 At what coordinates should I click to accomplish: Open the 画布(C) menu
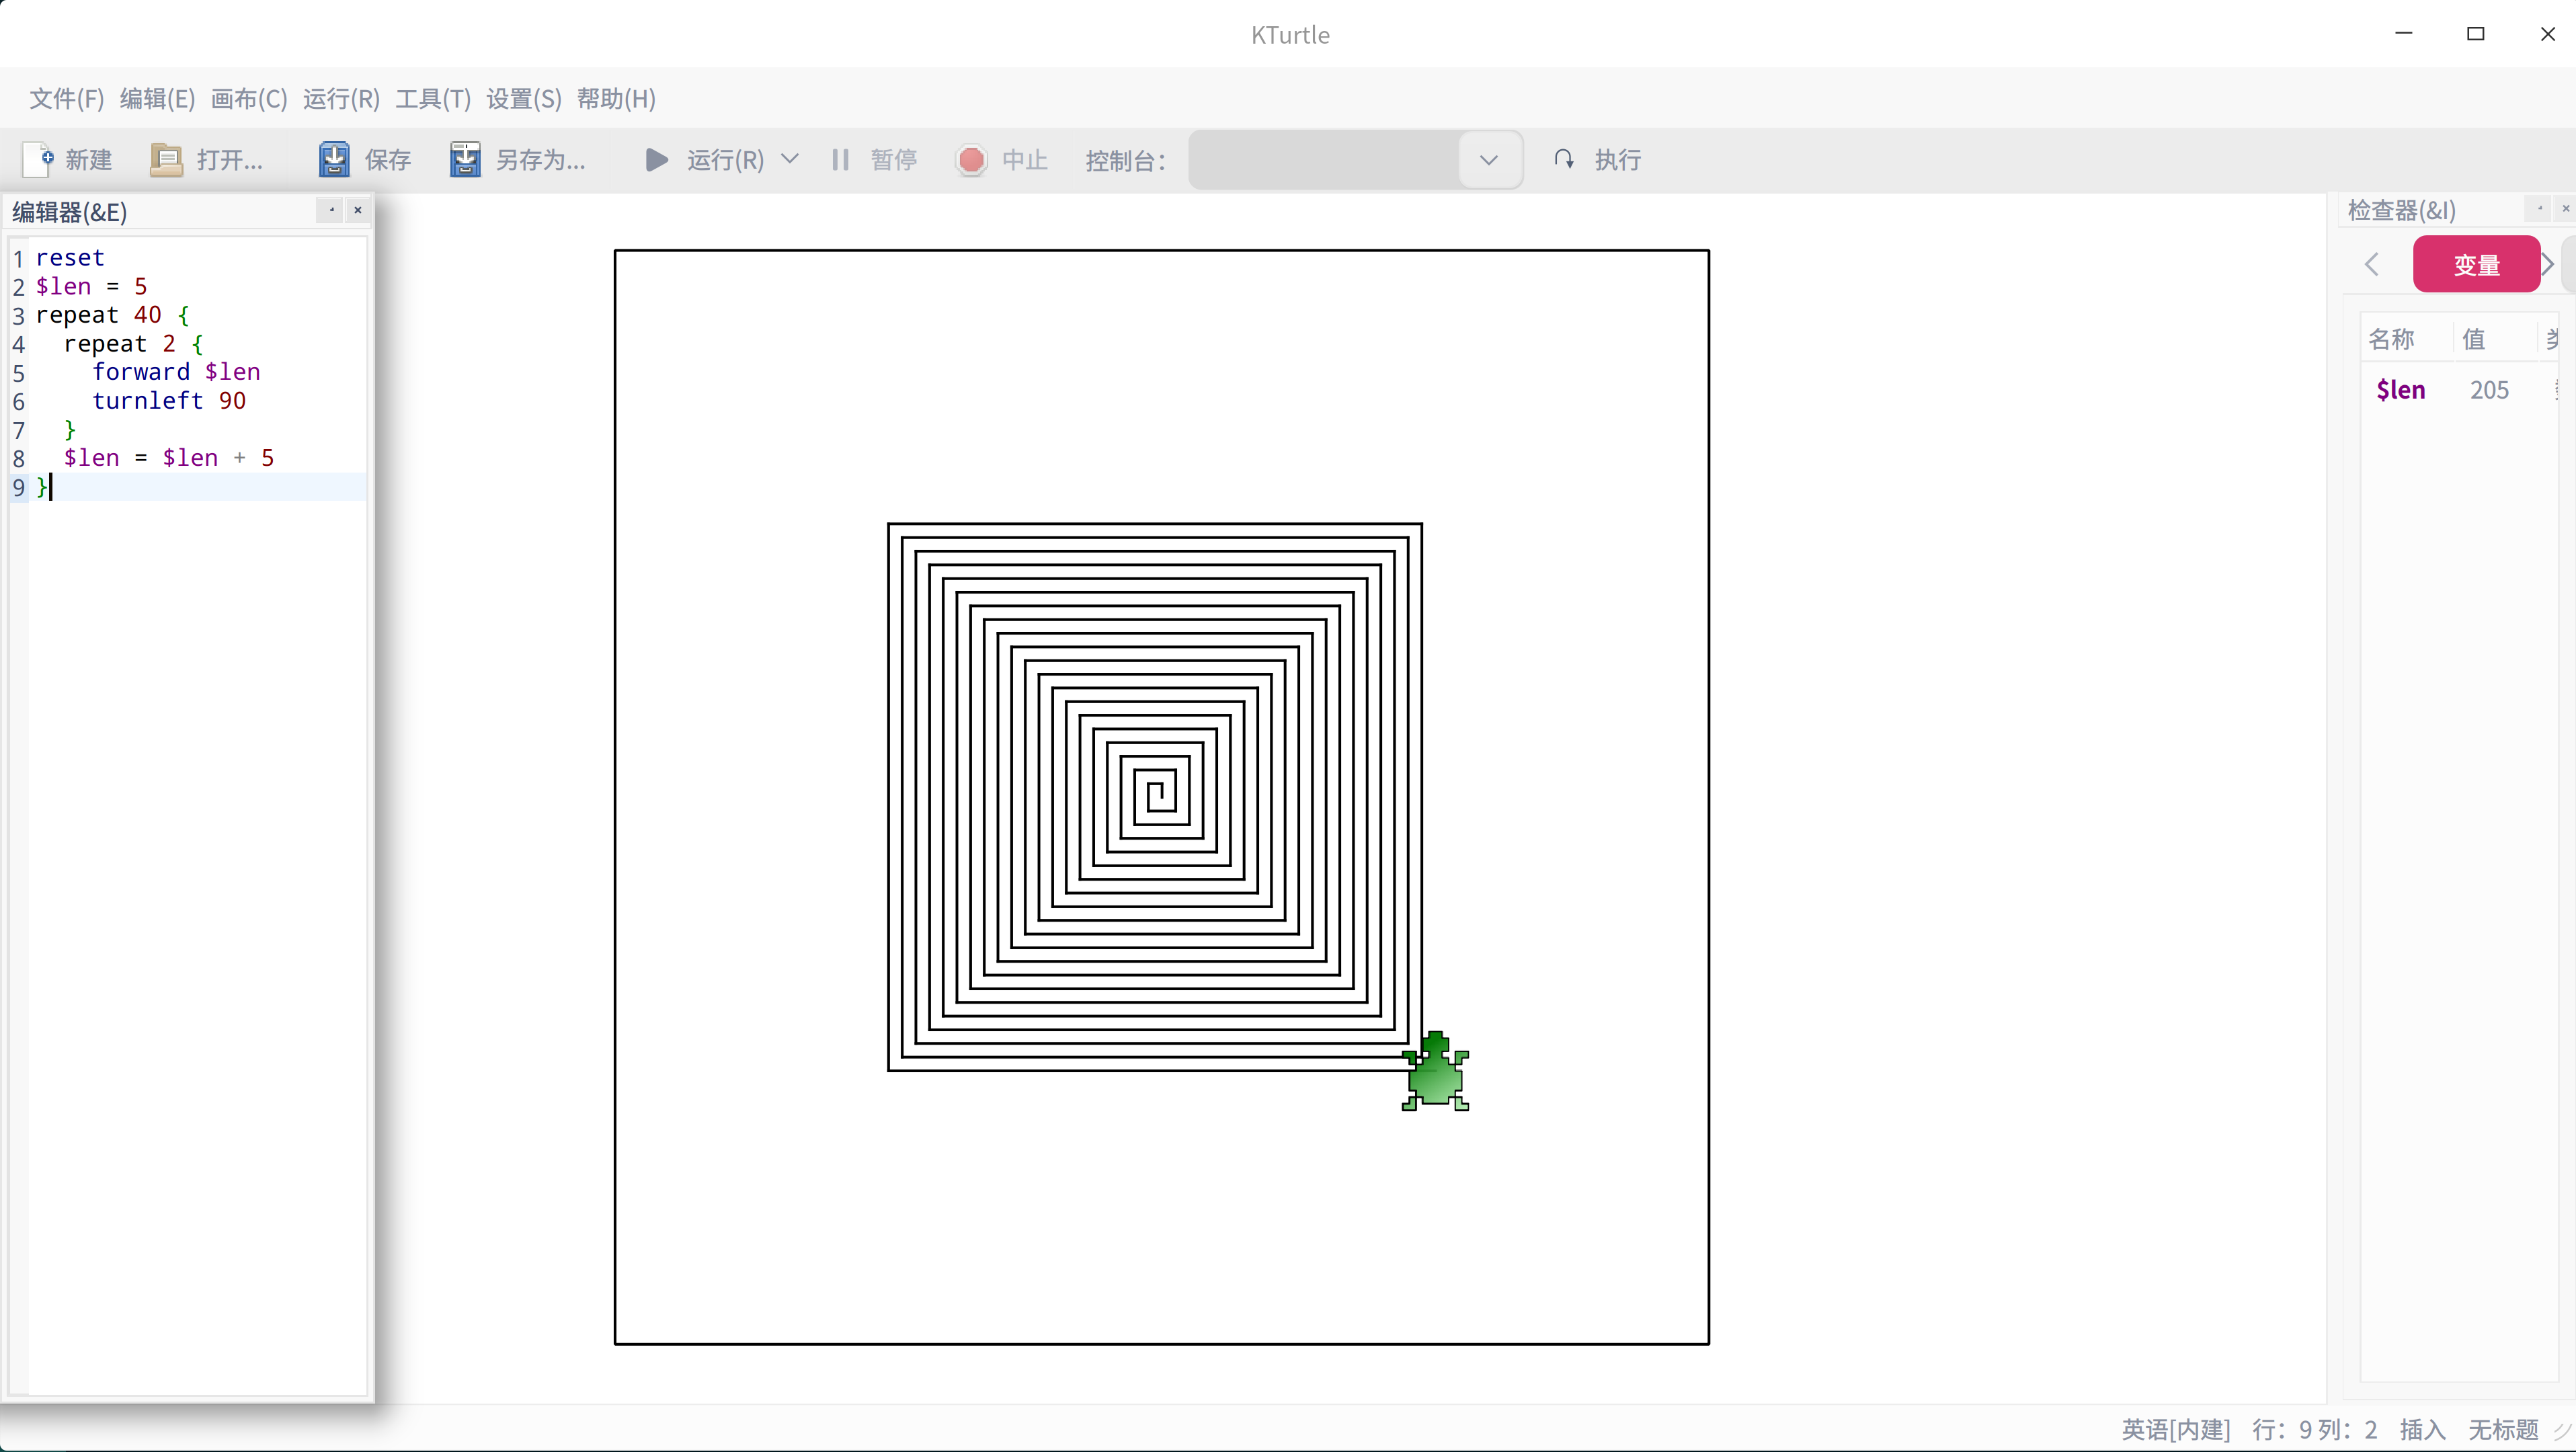(x=249, y=99)
